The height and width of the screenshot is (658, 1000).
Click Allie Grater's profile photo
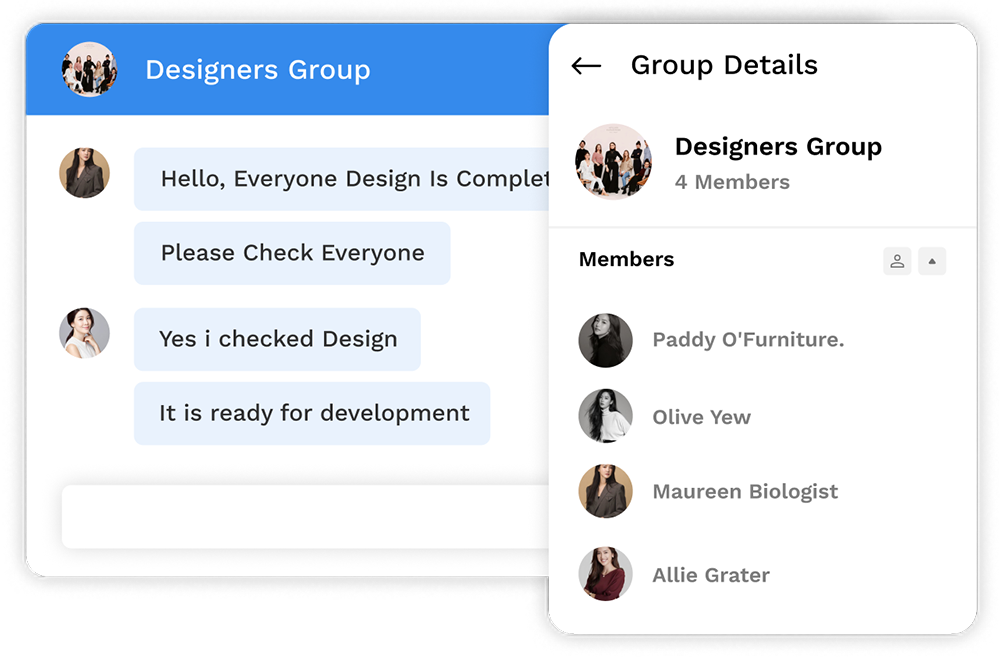[x=605, y=574]
